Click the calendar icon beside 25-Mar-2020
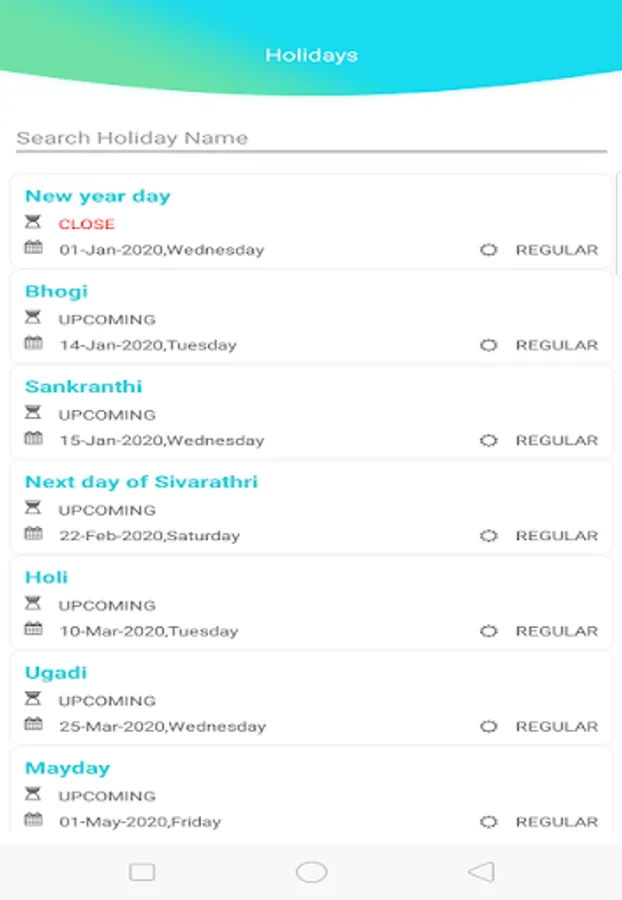622x900 pixels. click(34, 725)
